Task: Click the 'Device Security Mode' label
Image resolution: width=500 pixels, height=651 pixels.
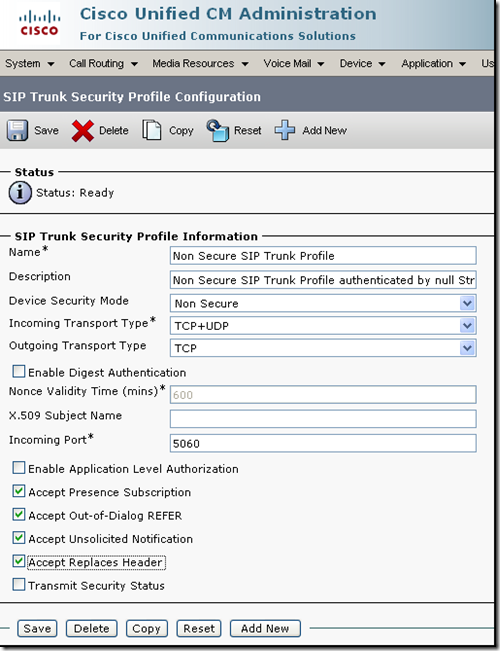Action: [x=69, y=301]
